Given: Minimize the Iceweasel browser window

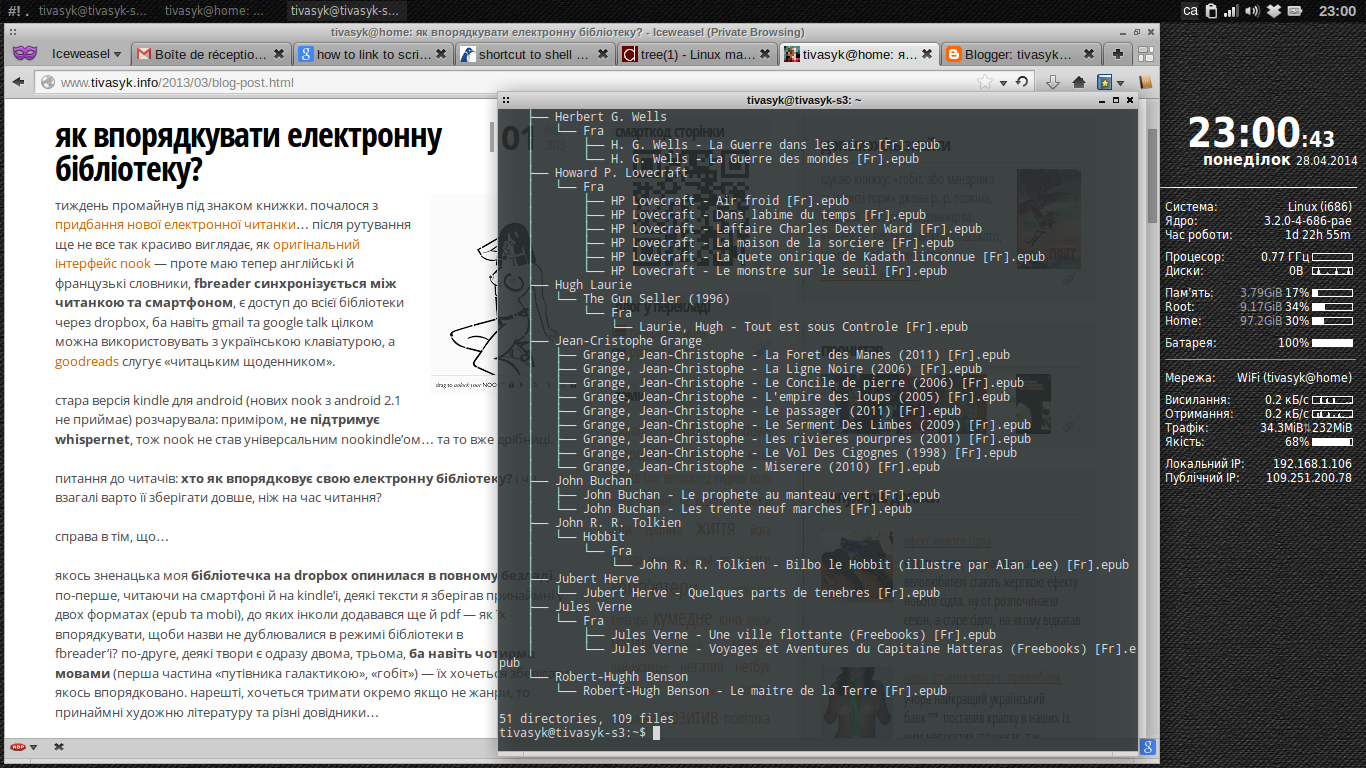Looking at the screenshot, I should point(1122,32).
